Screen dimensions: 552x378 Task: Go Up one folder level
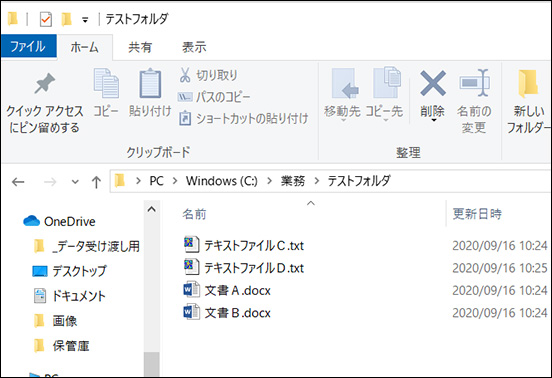point(96,182)
